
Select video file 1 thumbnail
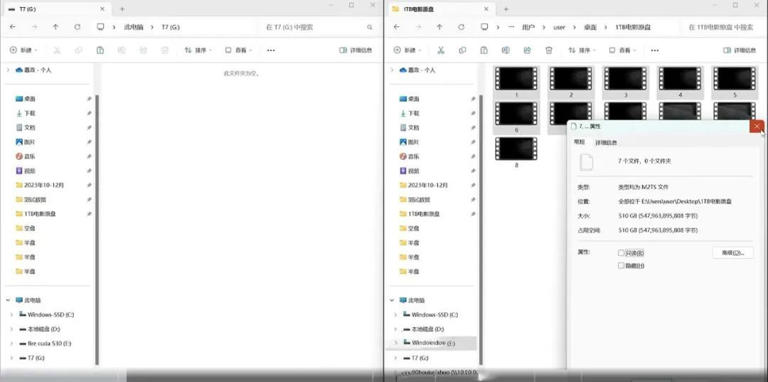516,78
